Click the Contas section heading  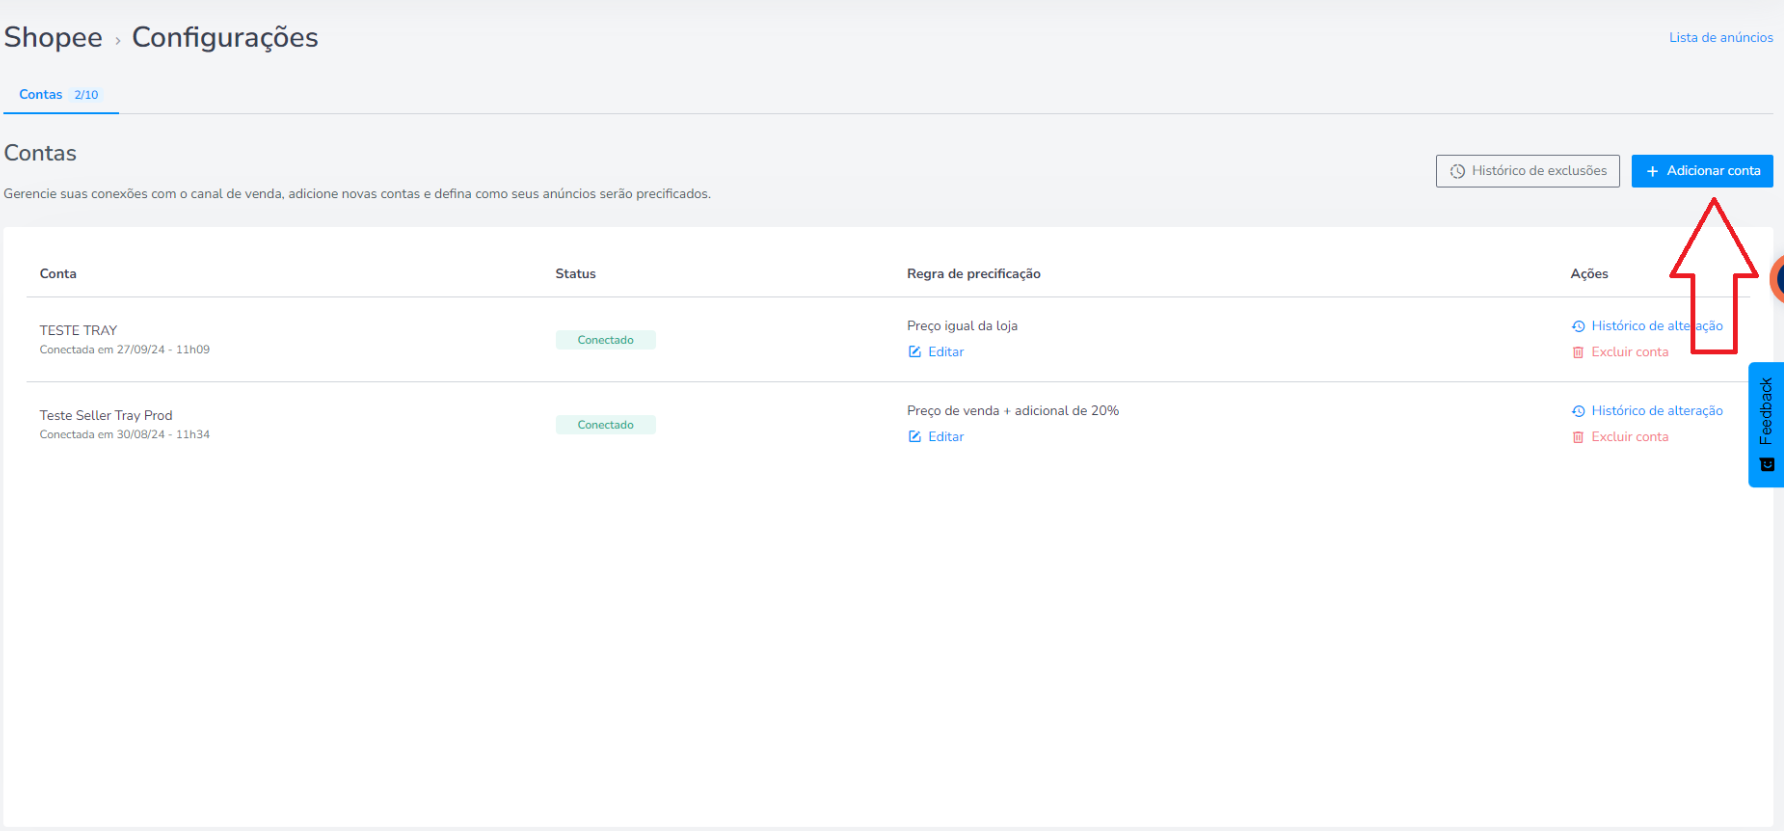(40, 153)
